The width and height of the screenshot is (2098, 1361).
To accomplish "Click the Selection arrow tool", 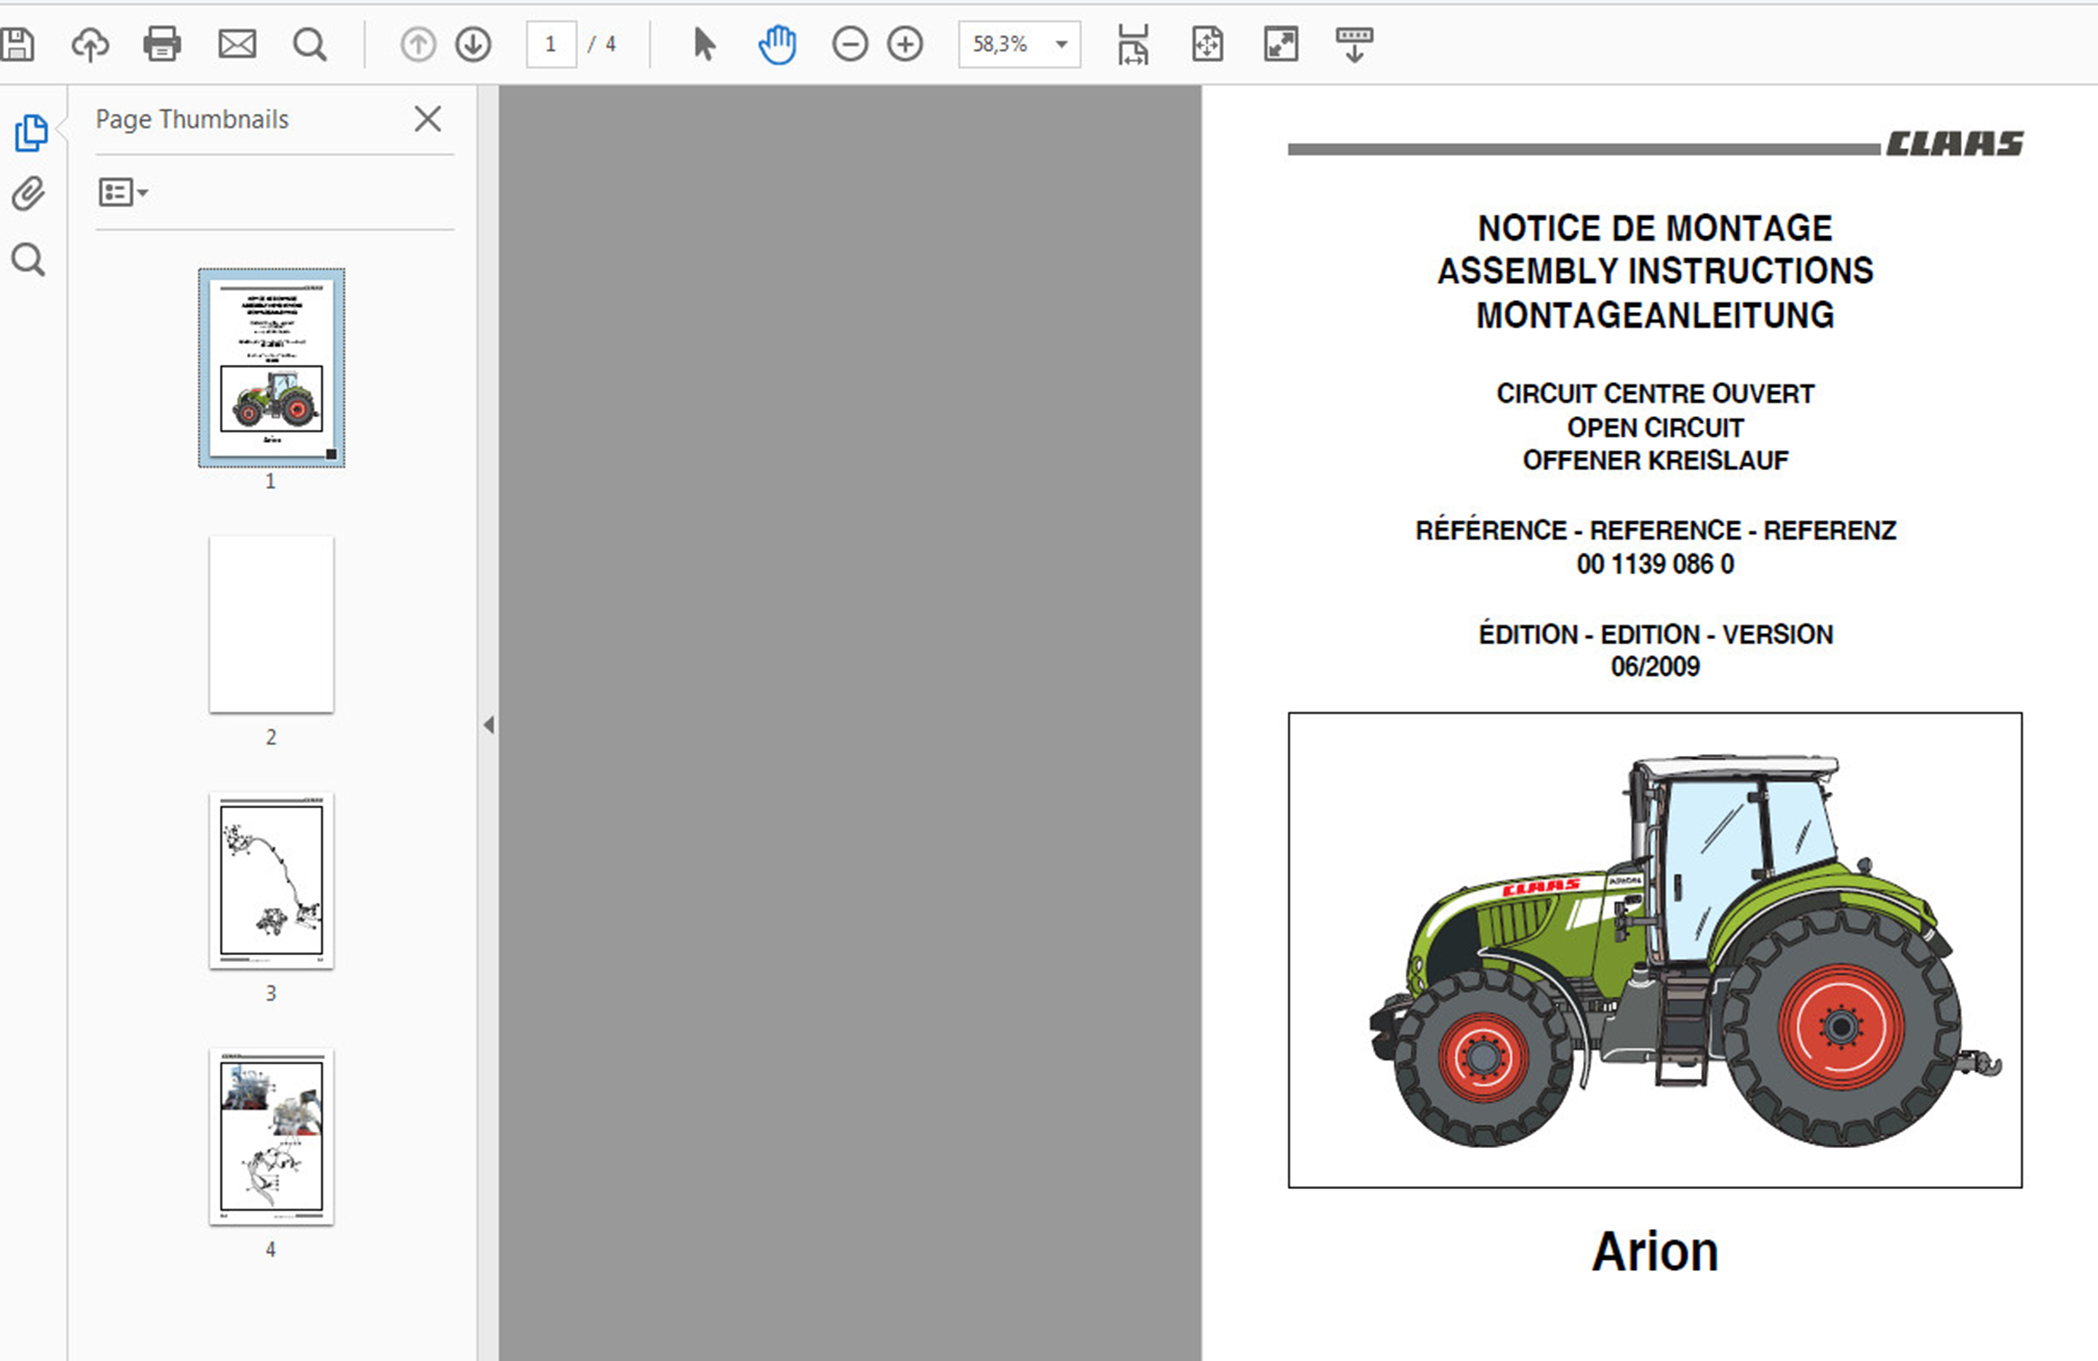I will point(704,44).
